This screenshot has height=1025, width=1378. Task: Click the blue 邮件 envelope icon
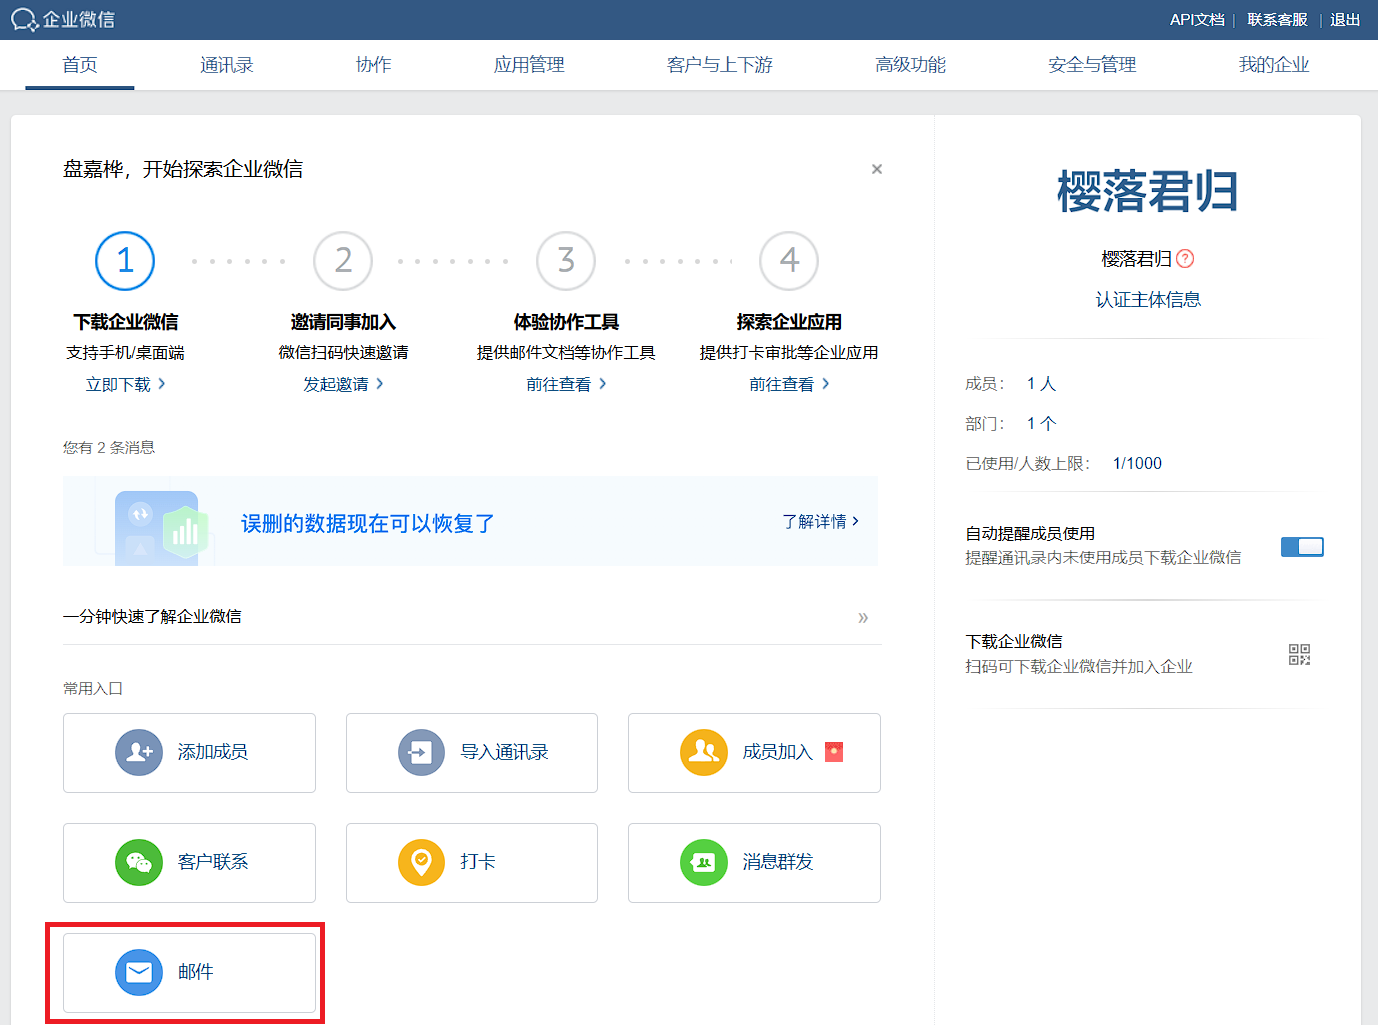[139, 972]
